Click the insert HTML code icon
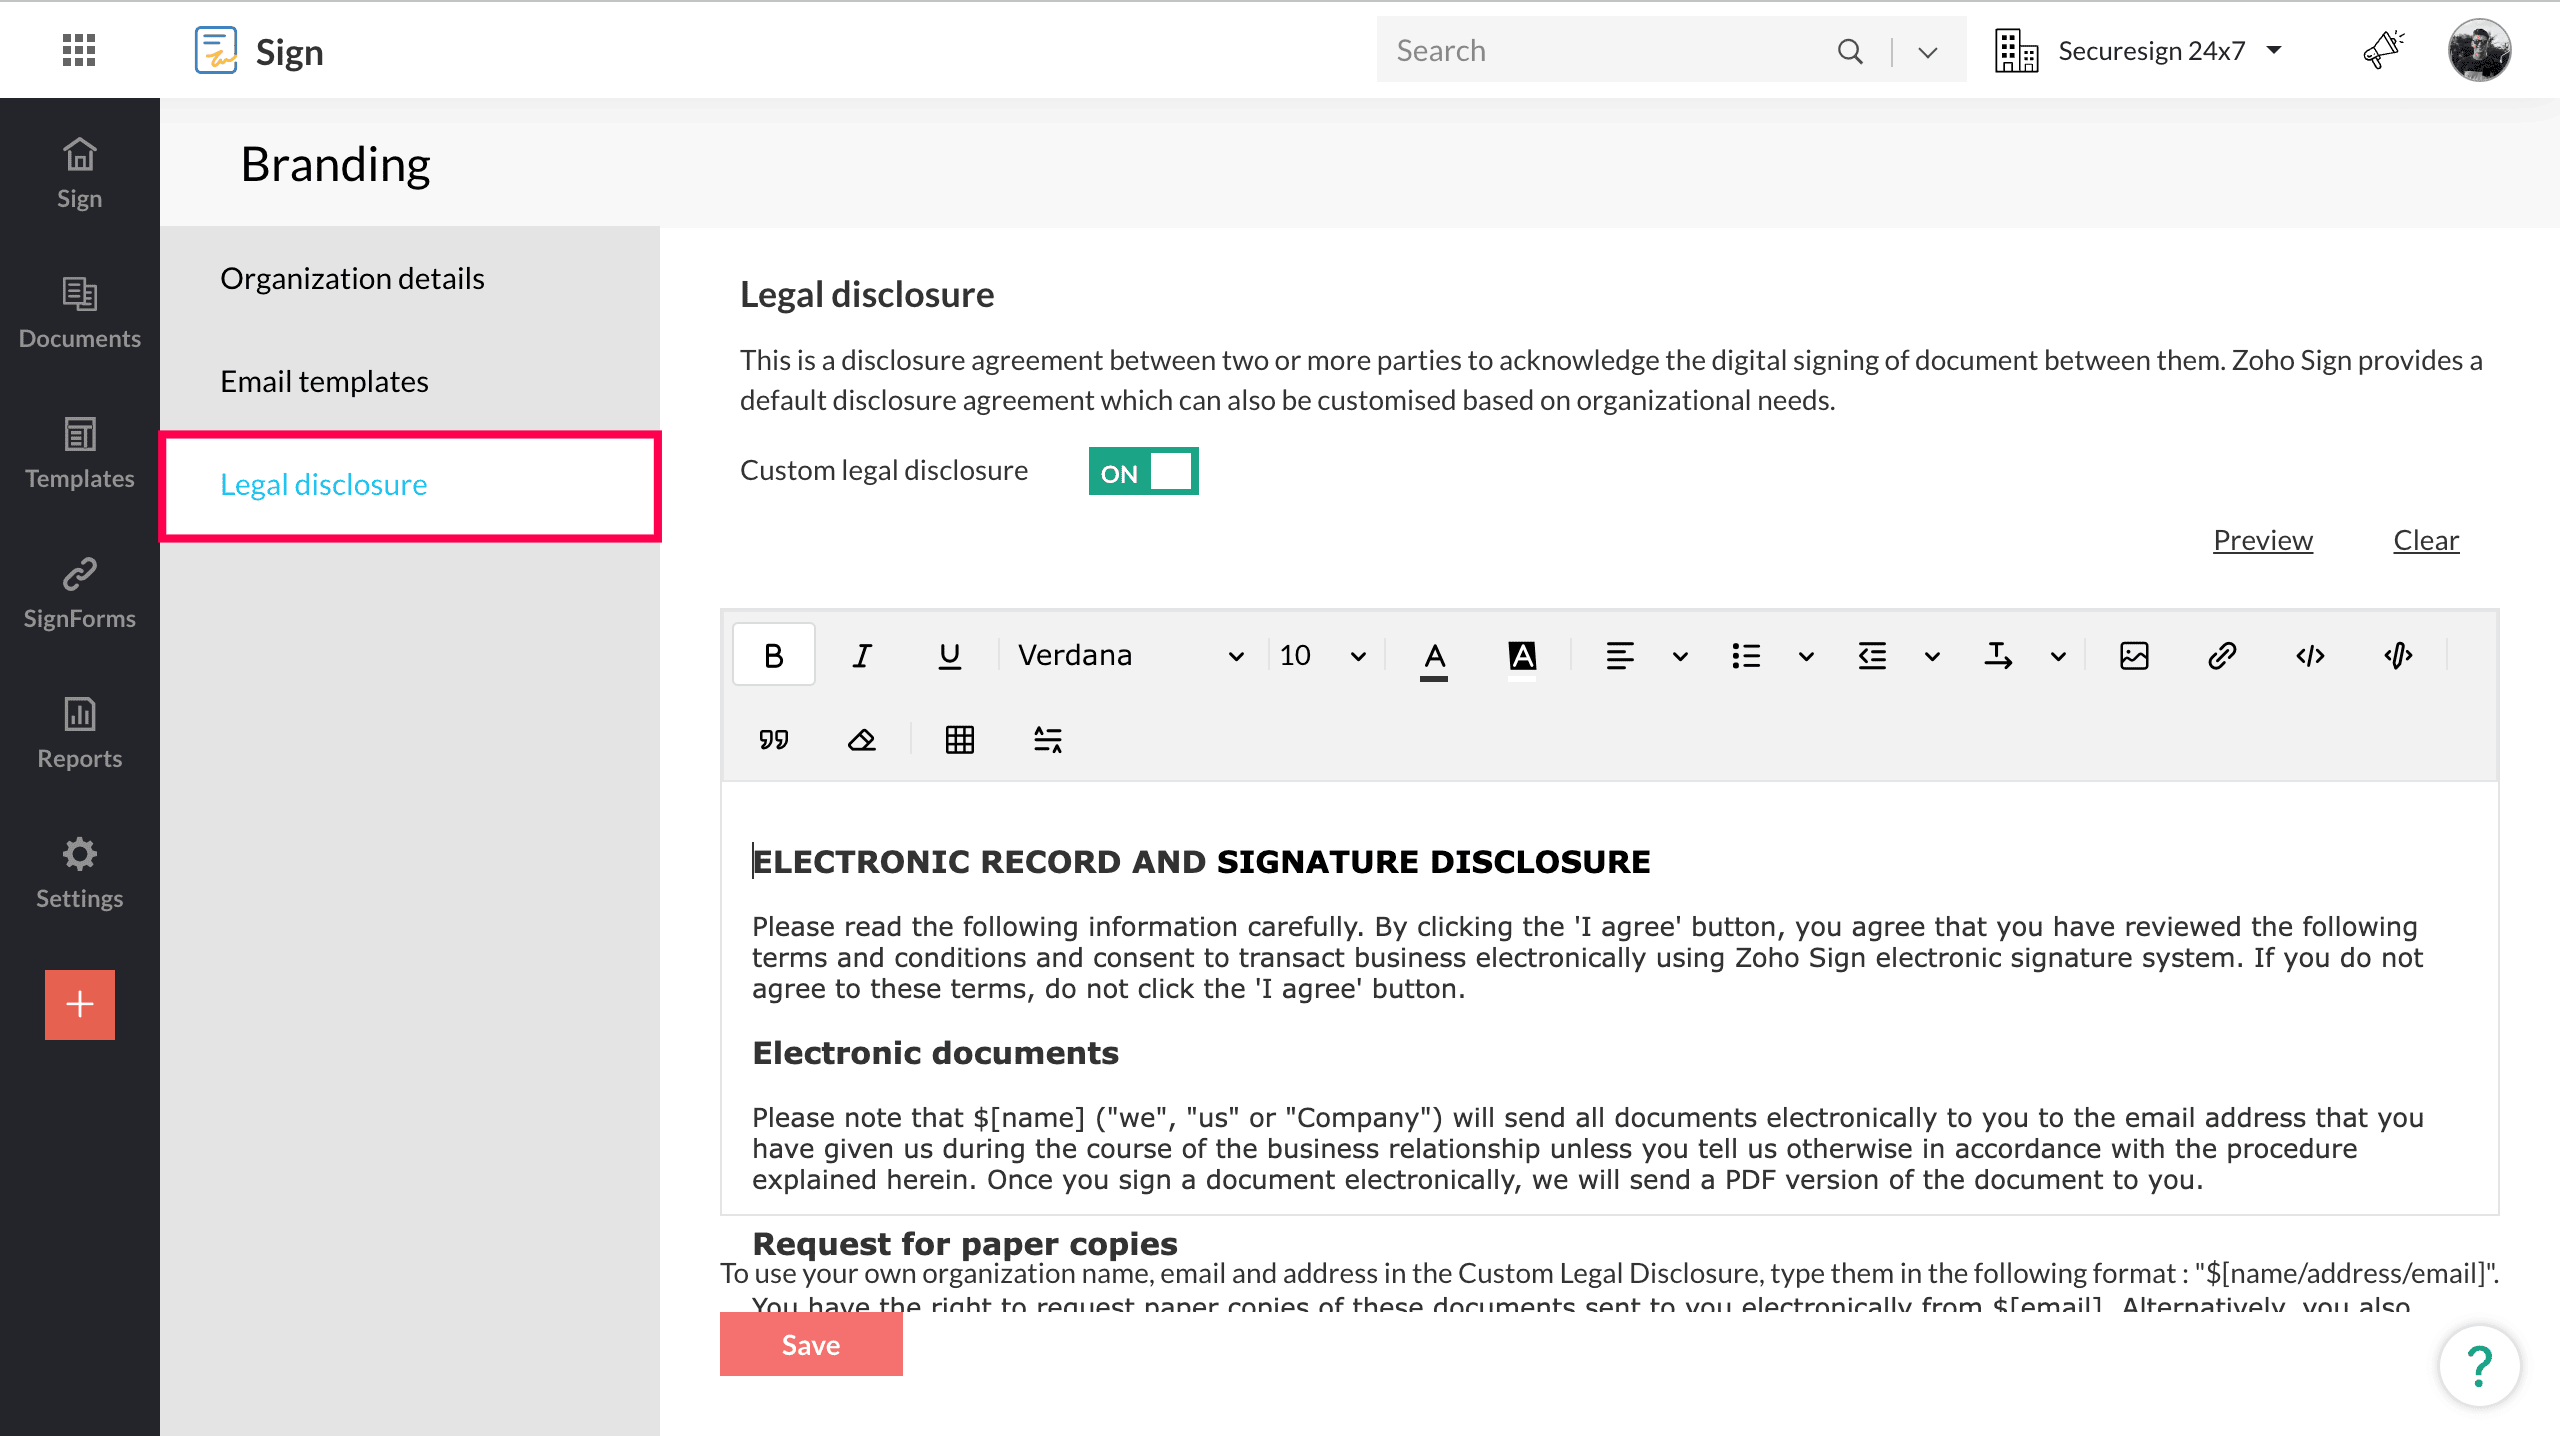The width and height of the screenshot is (2560, 1436). pos(2310,656)
